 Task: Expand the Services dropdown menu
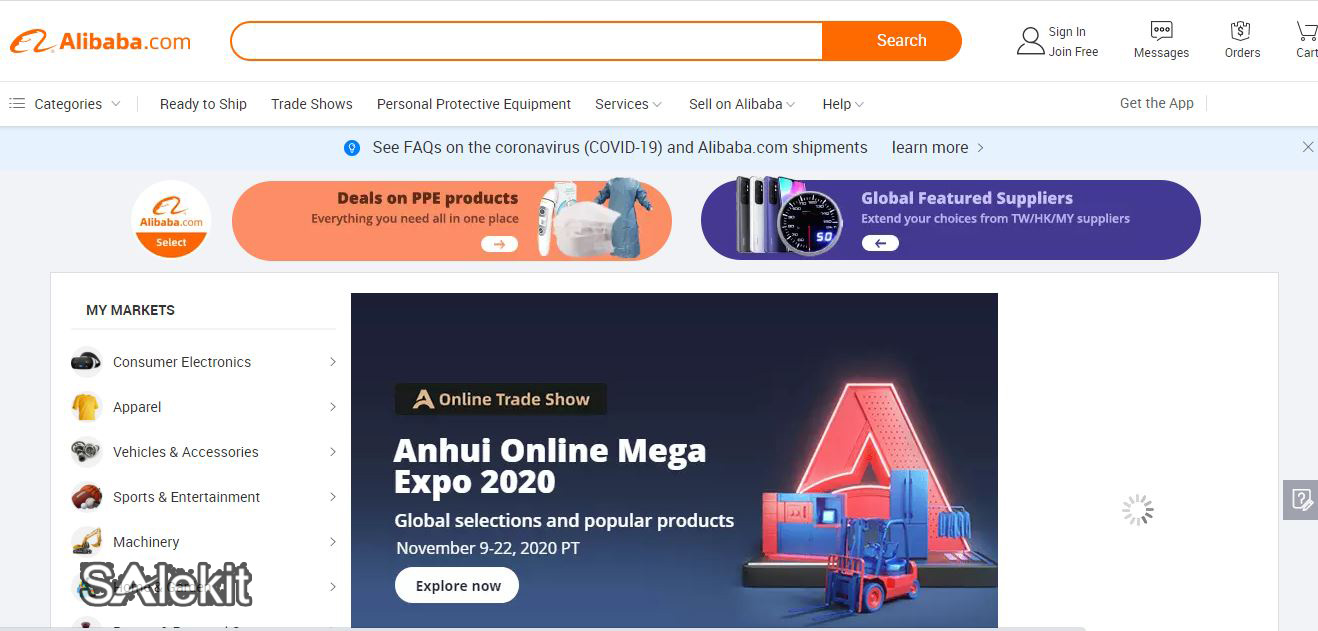click(x=628, y=104)
